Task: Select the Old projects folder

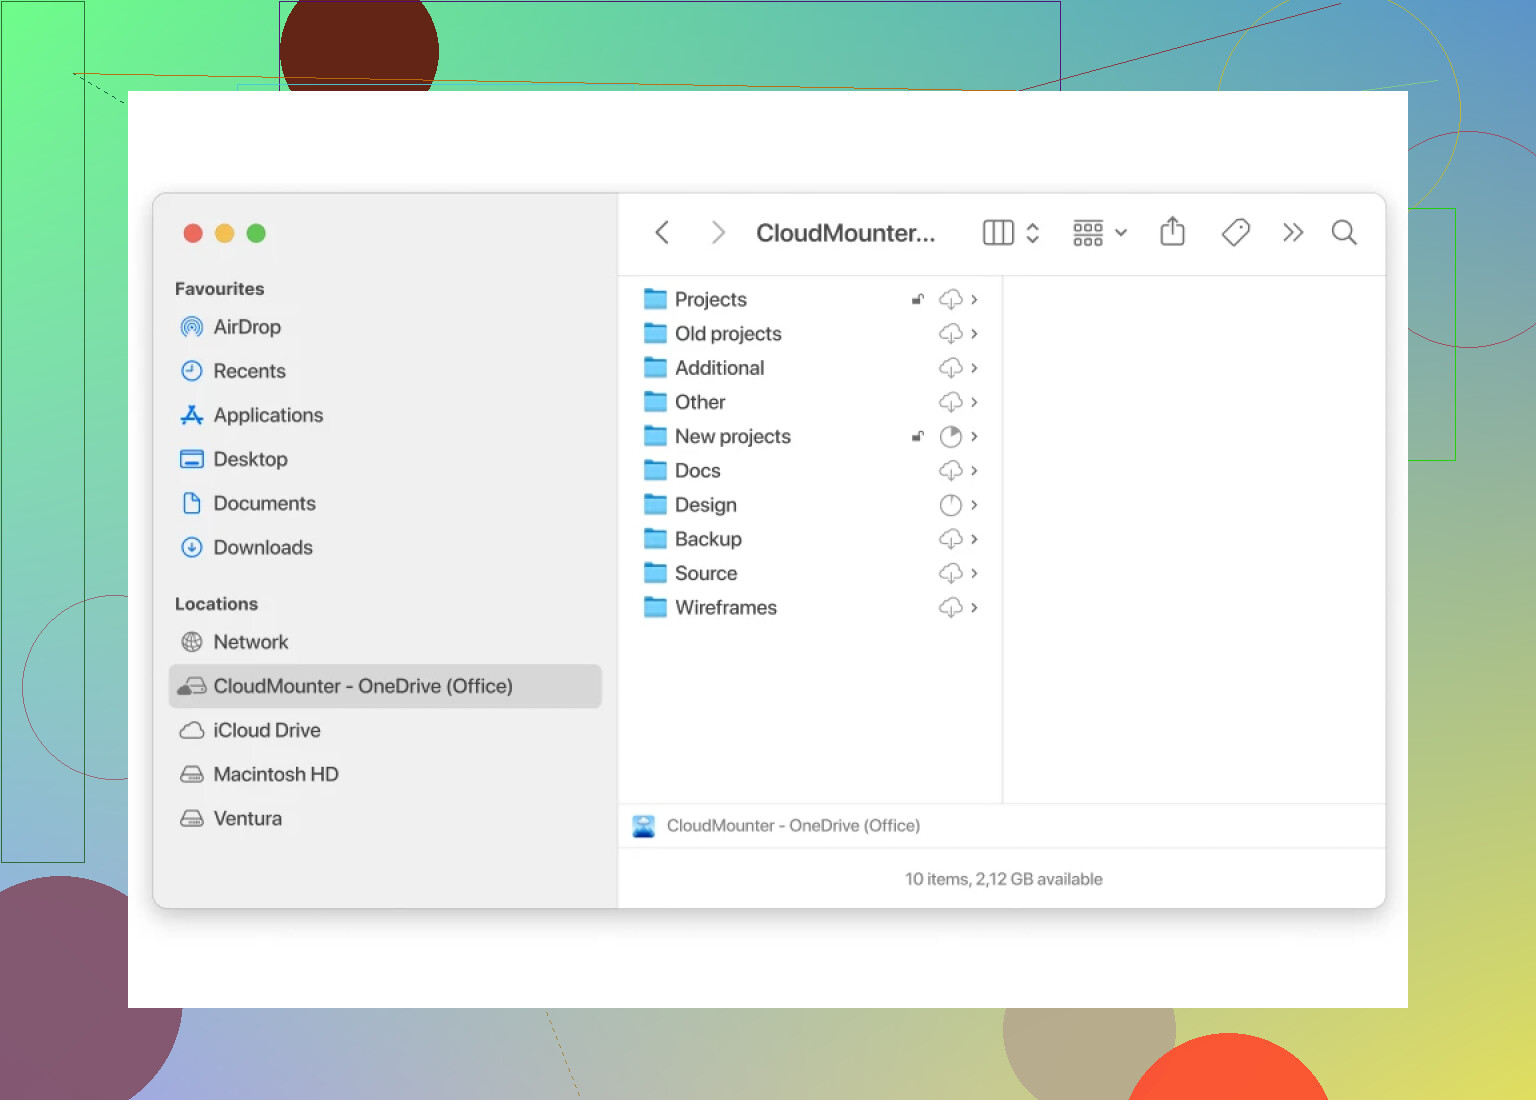Action: (x=810, y=333)
